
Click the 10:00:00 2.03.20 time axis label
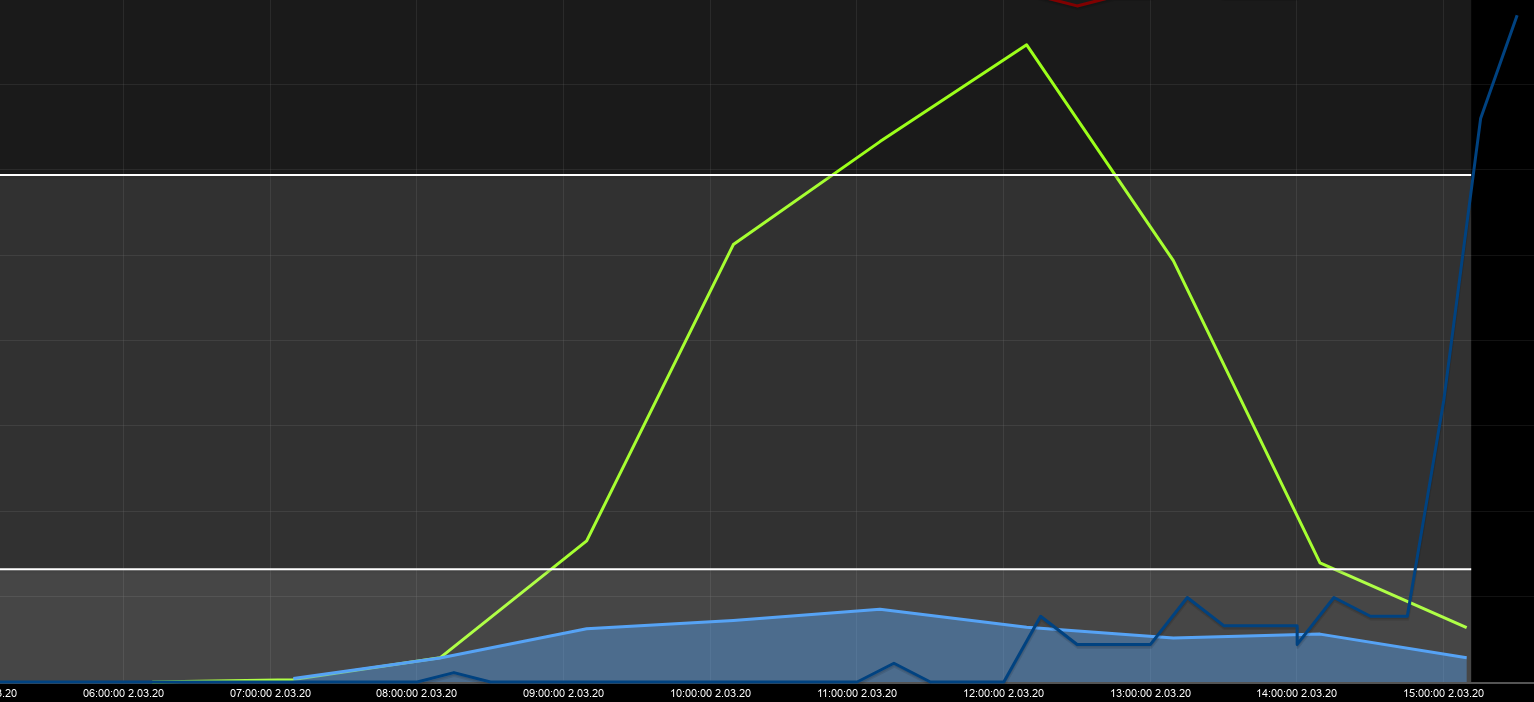coord(710,693)
